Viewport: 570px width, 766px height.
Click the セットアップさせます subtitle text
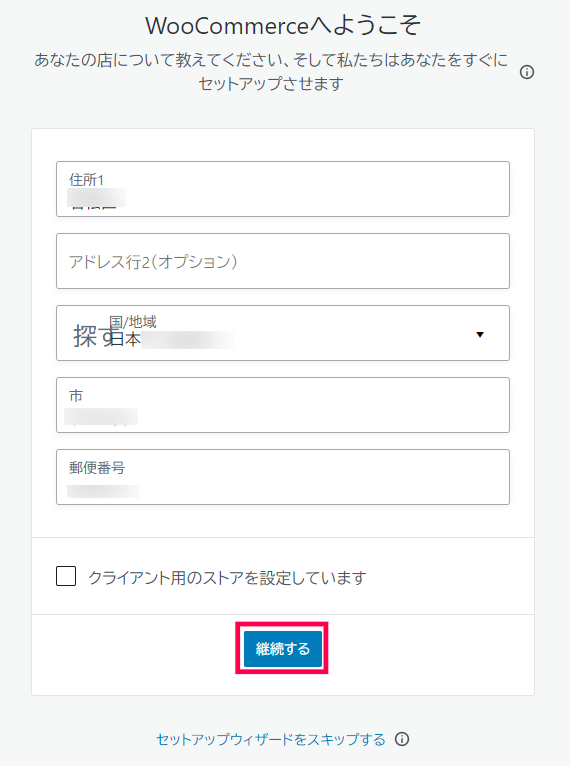[x=271, y=84]
